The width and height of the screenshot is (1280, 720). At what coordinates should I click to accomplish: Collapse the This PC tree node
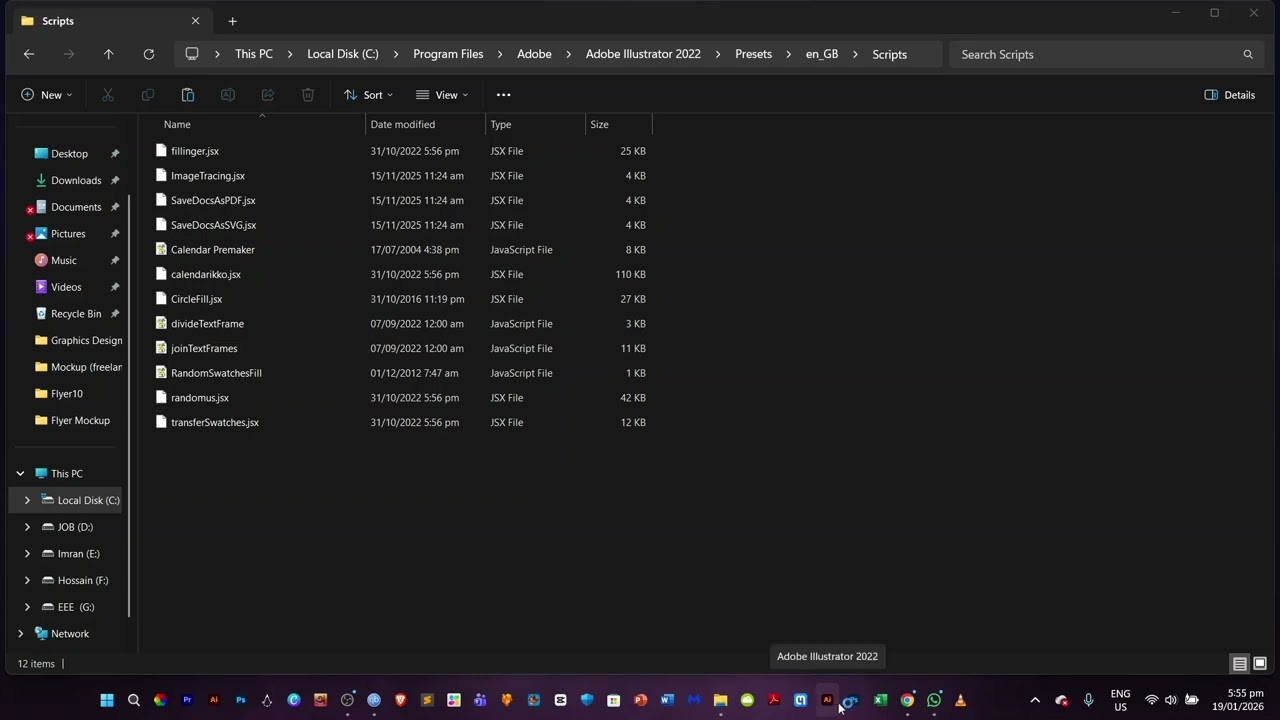click(20, 474)
